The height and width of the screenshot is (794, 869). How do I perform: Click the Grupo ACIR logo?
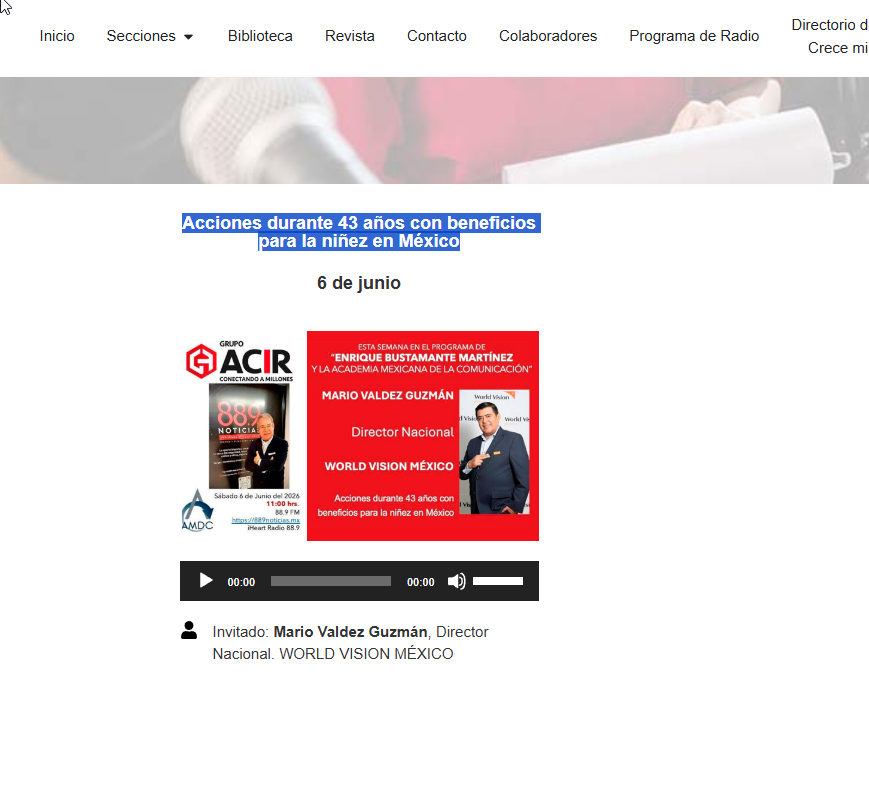point(239,361)
